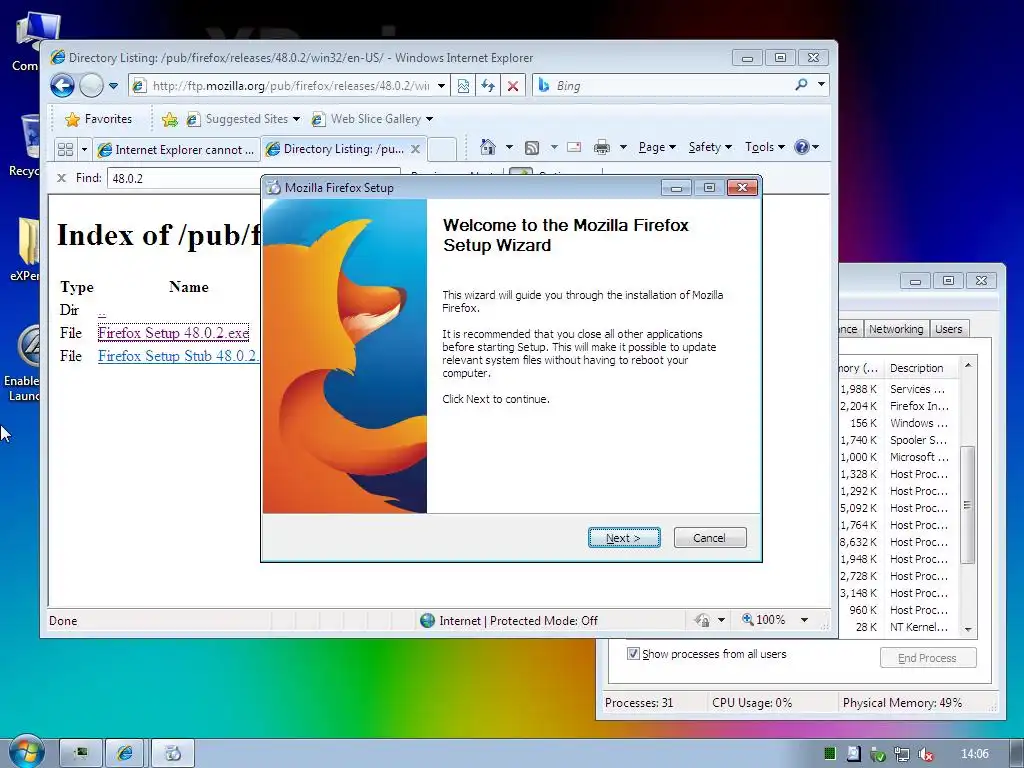
Task: Click Firefox Setup installer taskbar icon
Action: [x=173, y=754]
